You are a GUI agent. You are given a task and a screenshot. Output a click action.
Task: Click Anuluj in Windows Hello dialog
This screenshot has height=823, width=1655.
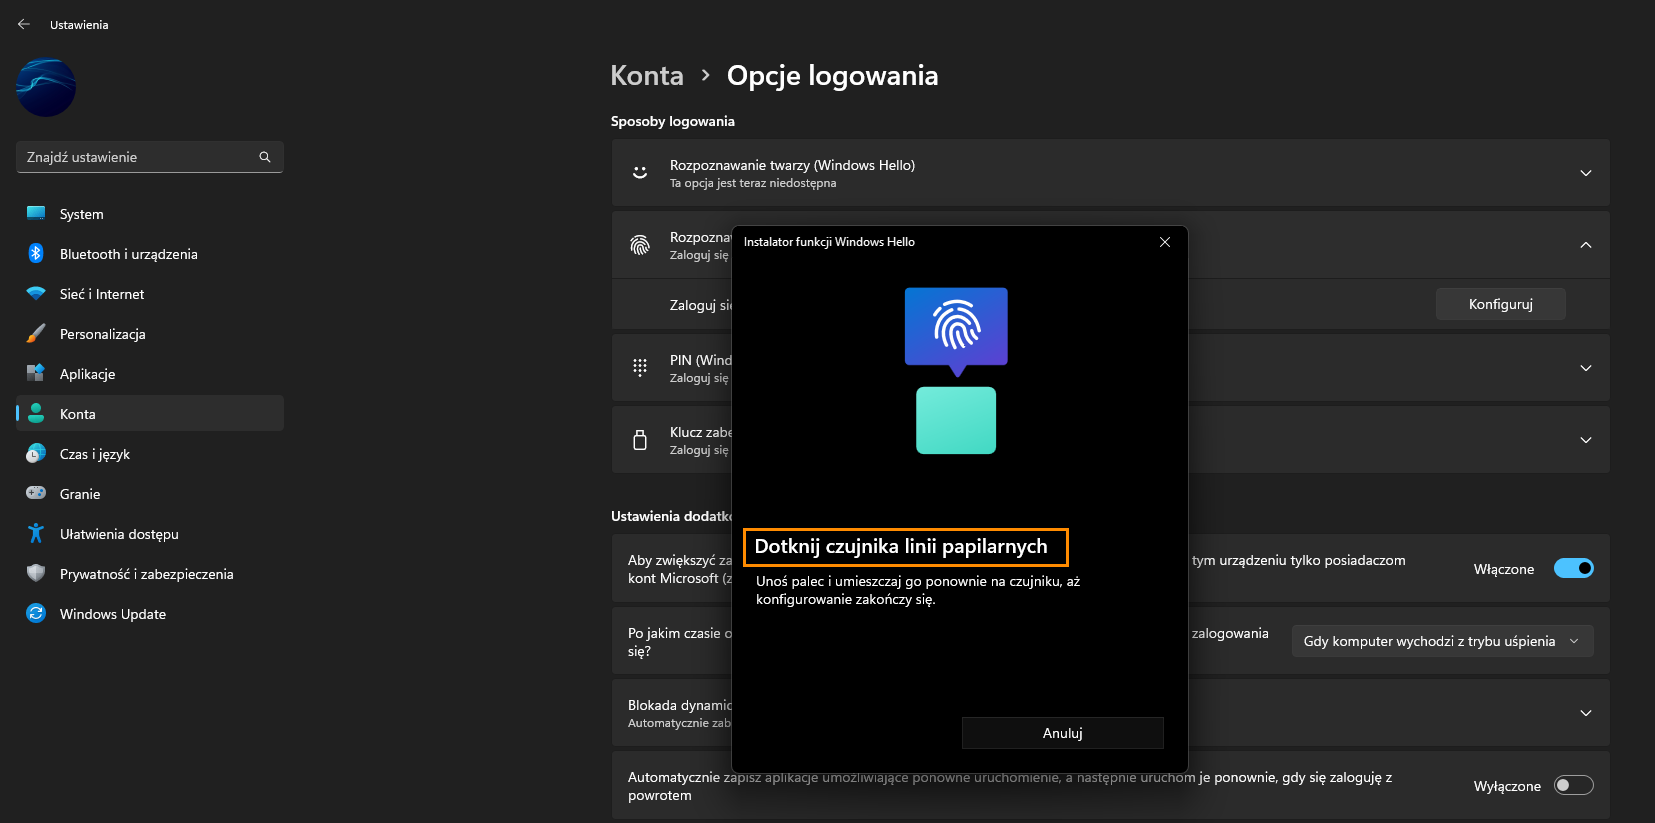click(1063, 733)
